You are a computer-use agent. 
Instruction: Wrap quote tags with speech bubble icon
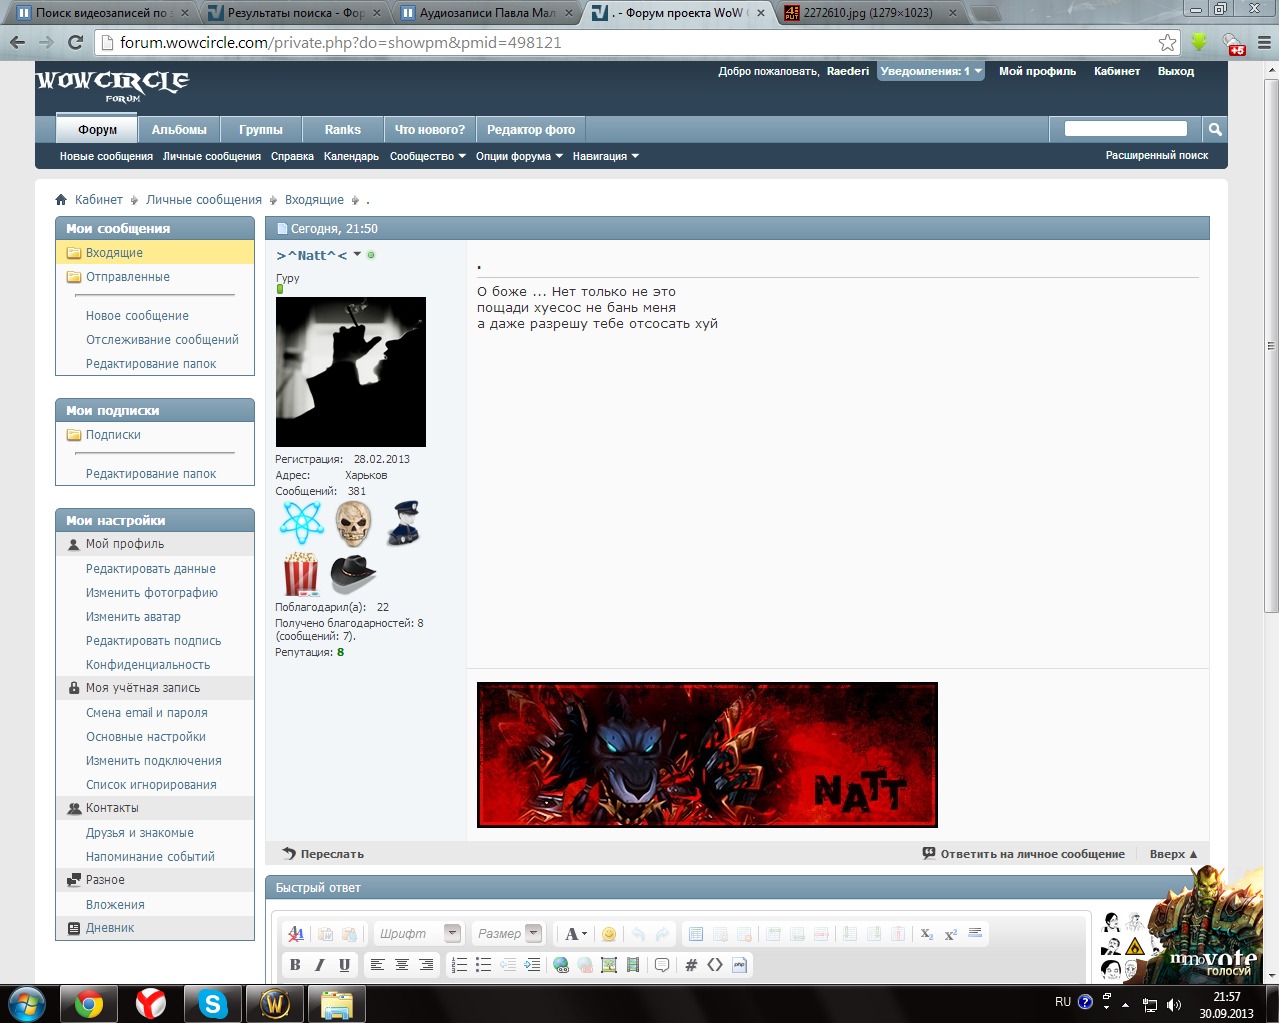pyautogui.click(x=662, y=965)
